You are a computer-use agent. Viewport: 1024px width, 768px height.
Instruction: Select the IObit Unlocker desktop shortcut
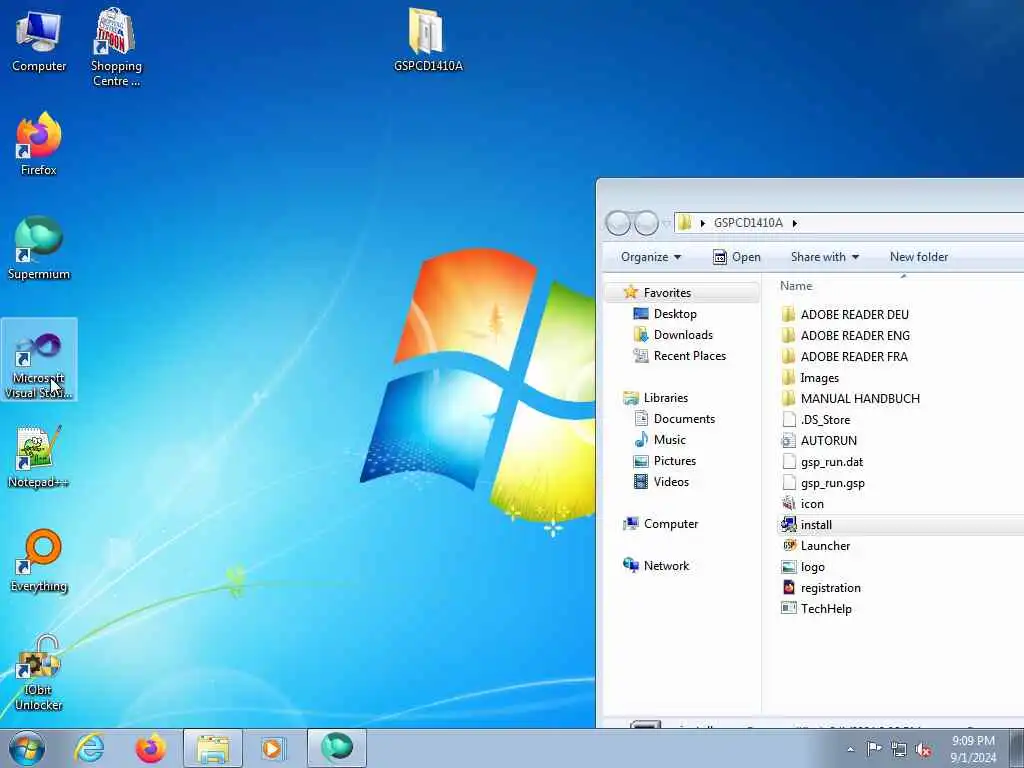(39, 673)
